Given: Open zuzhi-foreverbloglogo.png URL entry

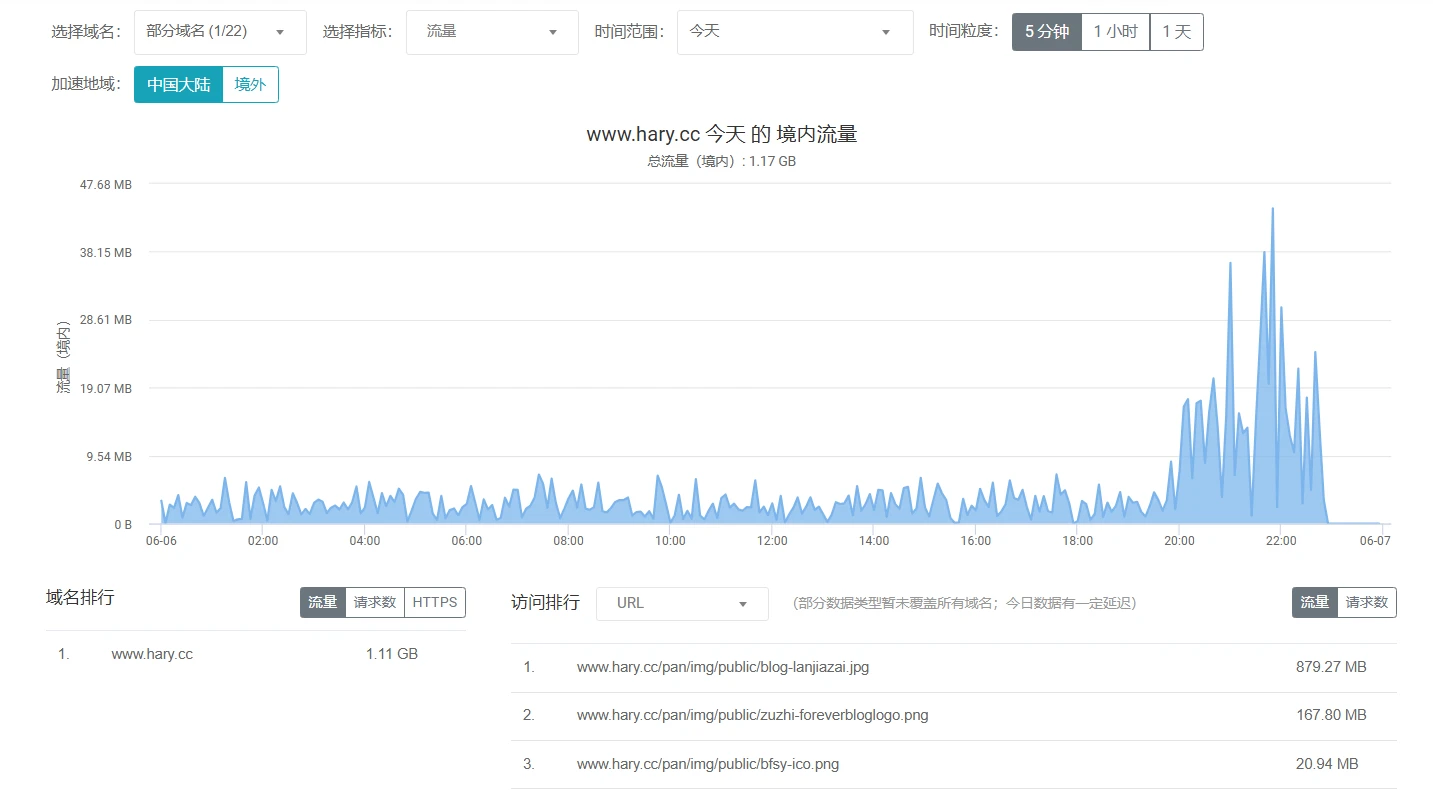Looking at the screenshot, I should (752, 715).
